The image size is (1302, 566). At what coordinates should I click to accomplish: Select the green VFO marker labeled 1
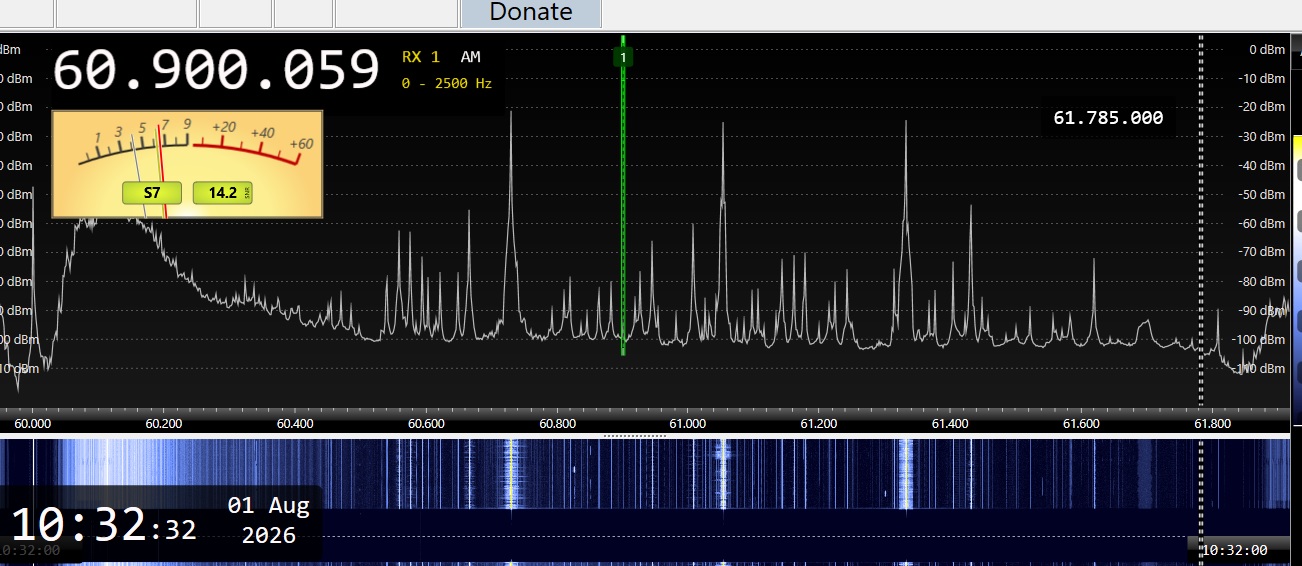[x=623, y=57]
